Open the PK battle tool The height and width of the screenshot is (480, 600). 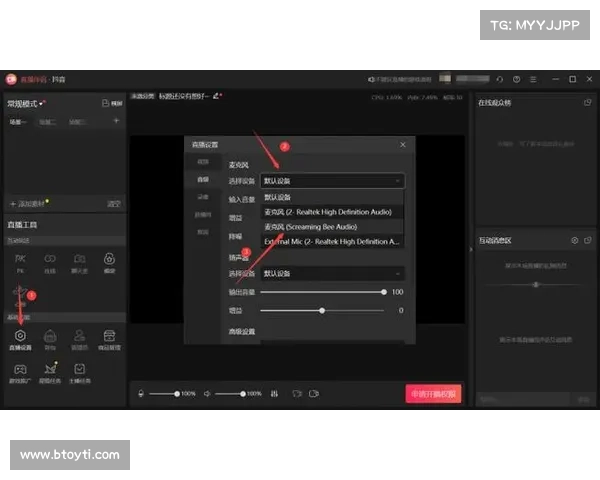pyautogui.click(x=20, y=263)
